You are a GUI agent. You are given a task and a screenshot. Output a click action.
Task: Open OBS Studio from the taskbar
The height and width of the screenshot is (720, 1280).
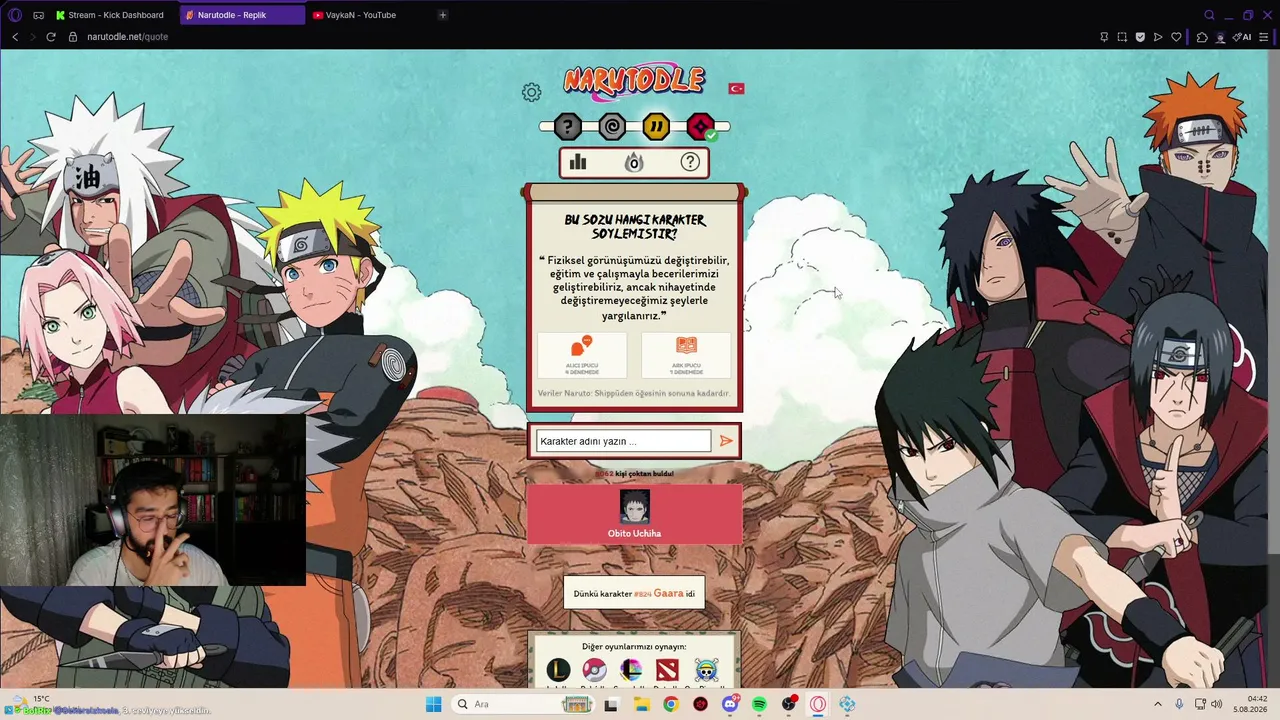[789, 704]
